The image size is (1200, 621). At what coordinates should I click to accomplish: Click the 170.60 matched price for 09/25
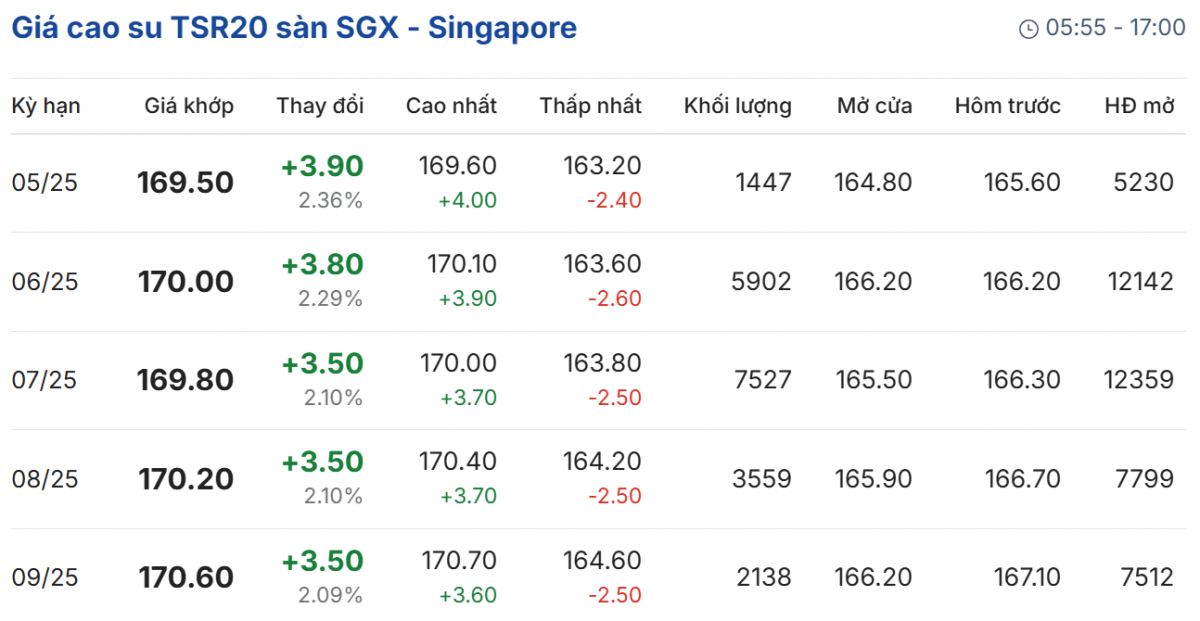pyautogui.click(x=186, y=577)
